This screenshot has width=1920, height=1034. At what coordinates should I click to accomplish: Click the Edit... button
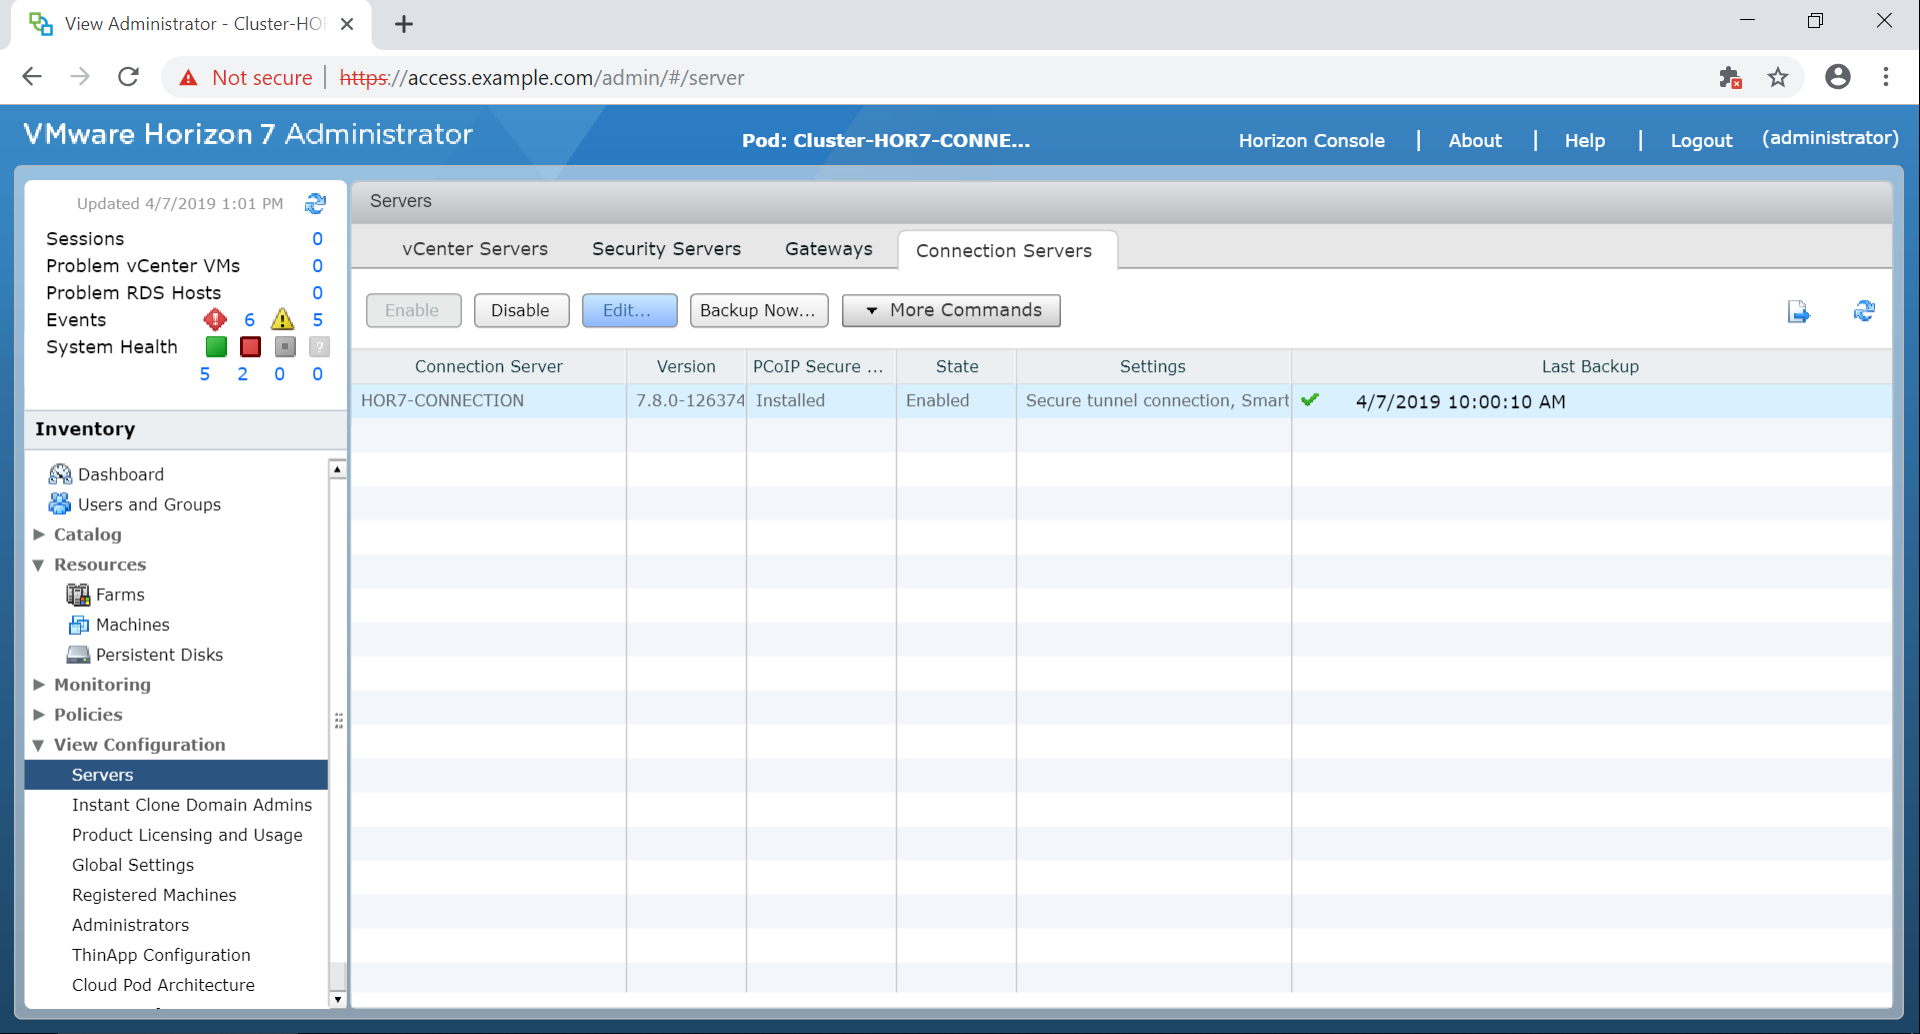(x=629, y=310)
